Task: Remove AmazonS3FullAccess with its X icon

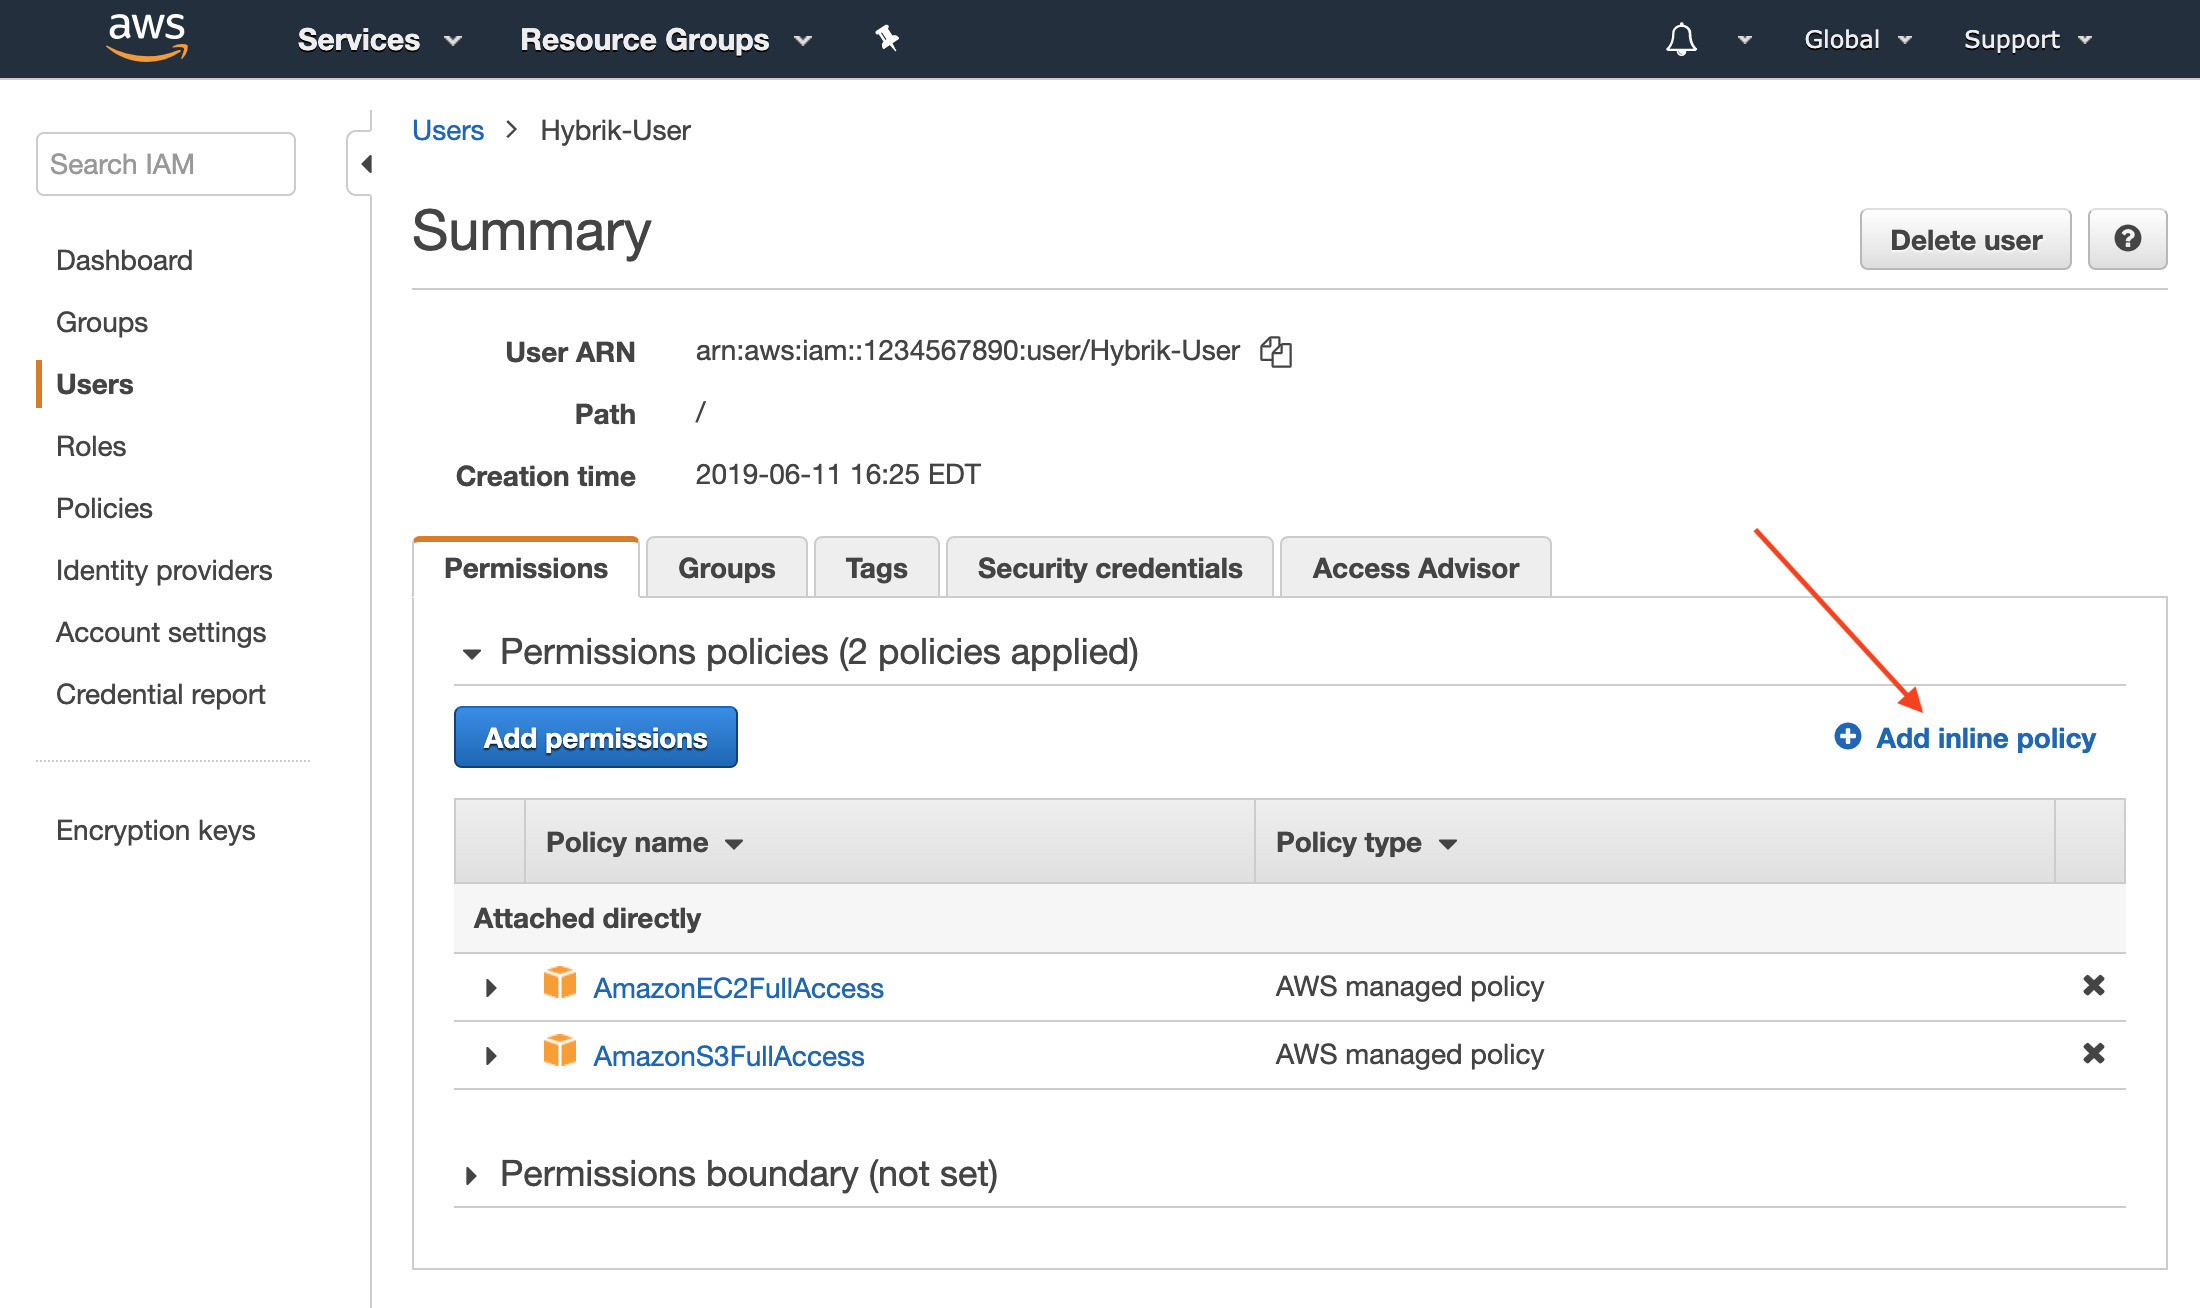Action: click(x=2093, y=1054)
